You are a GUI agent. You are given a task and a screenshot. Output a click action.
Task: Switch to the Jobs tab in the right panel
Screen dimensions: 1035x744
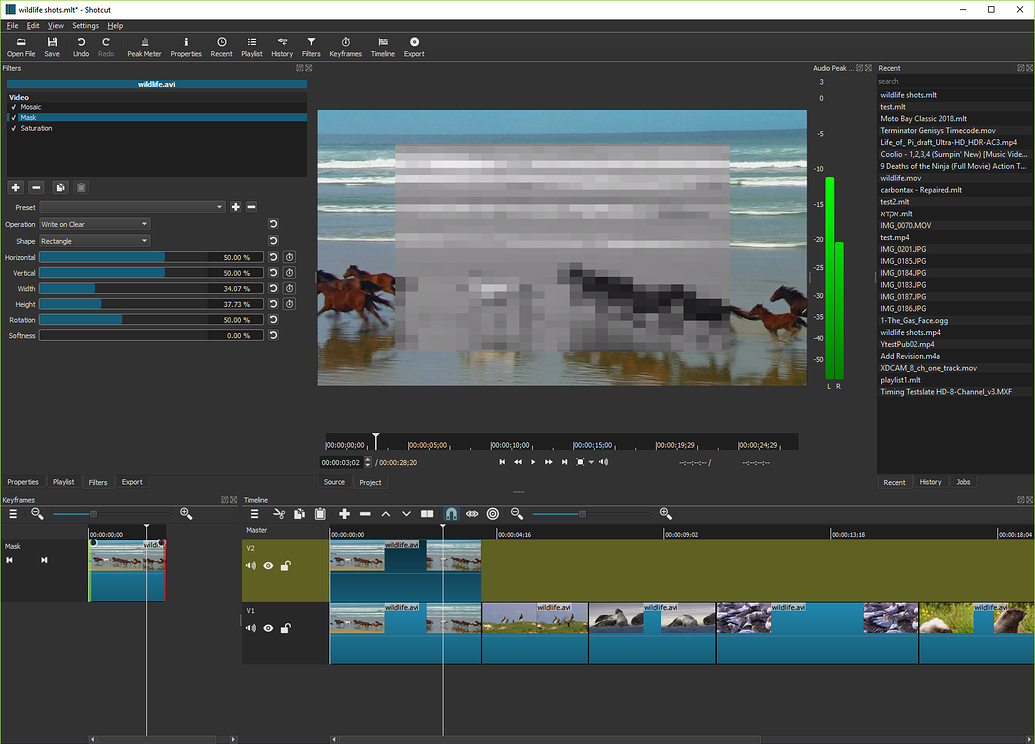[x=963, y=482]
